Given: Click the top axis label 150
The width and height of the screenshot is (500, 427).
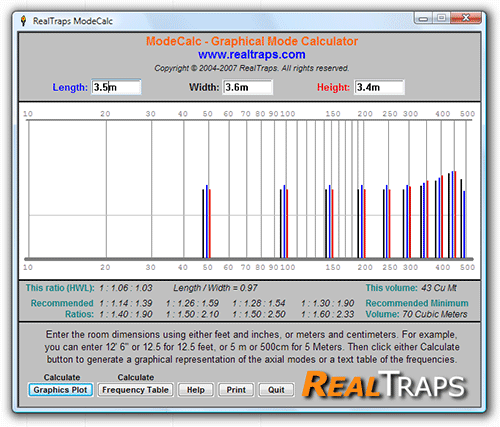Looking at the screenshot, I should pos(333,114).
